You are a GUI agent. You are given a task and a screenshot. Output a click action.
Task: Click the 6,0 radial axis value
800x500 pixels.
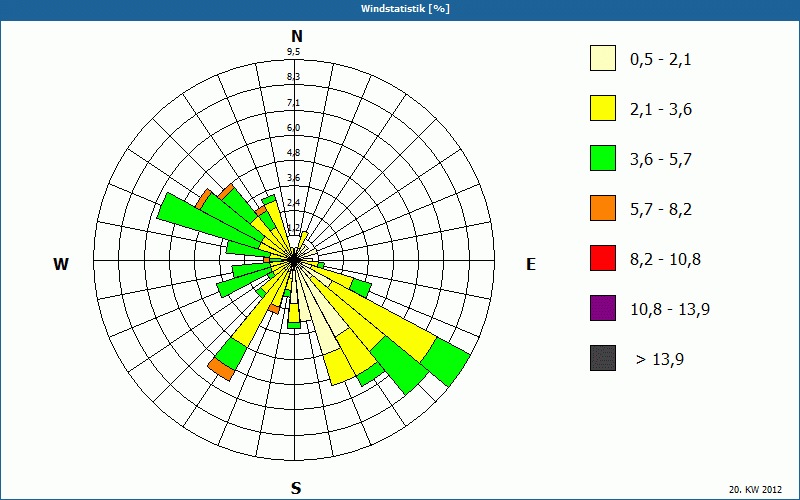click(293, 128)
